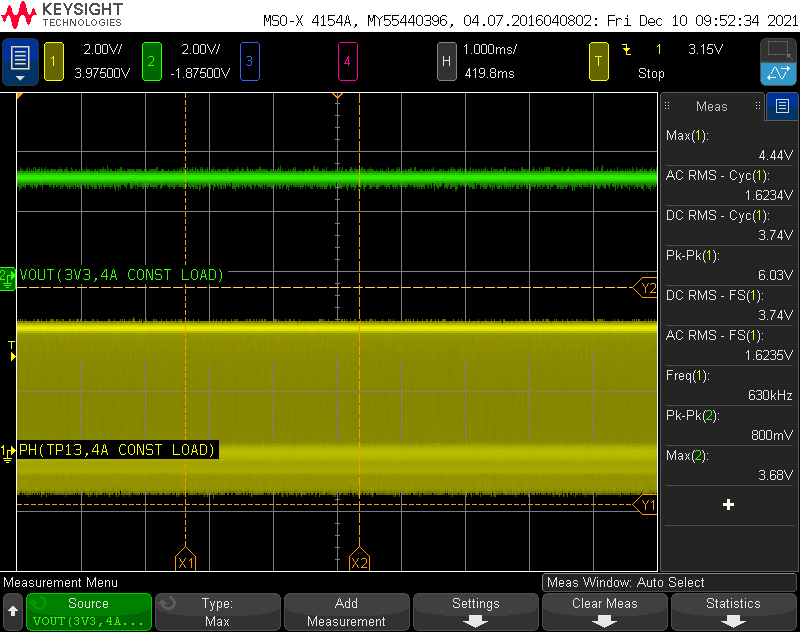Select AC RMS - FS(1) measurement
Image resolution: width=800 pixels, height=632 pixels.
(729, 345)
